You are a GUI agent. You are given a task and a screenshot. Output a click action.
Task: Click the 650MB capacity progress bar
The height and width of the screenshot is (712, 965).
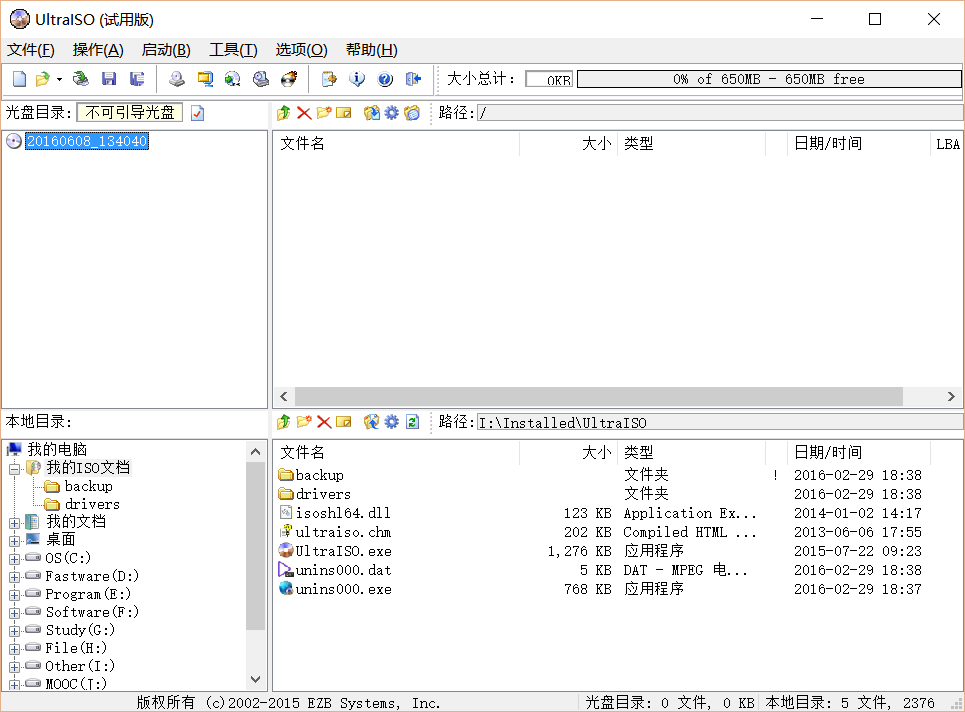tap(768, 79)
